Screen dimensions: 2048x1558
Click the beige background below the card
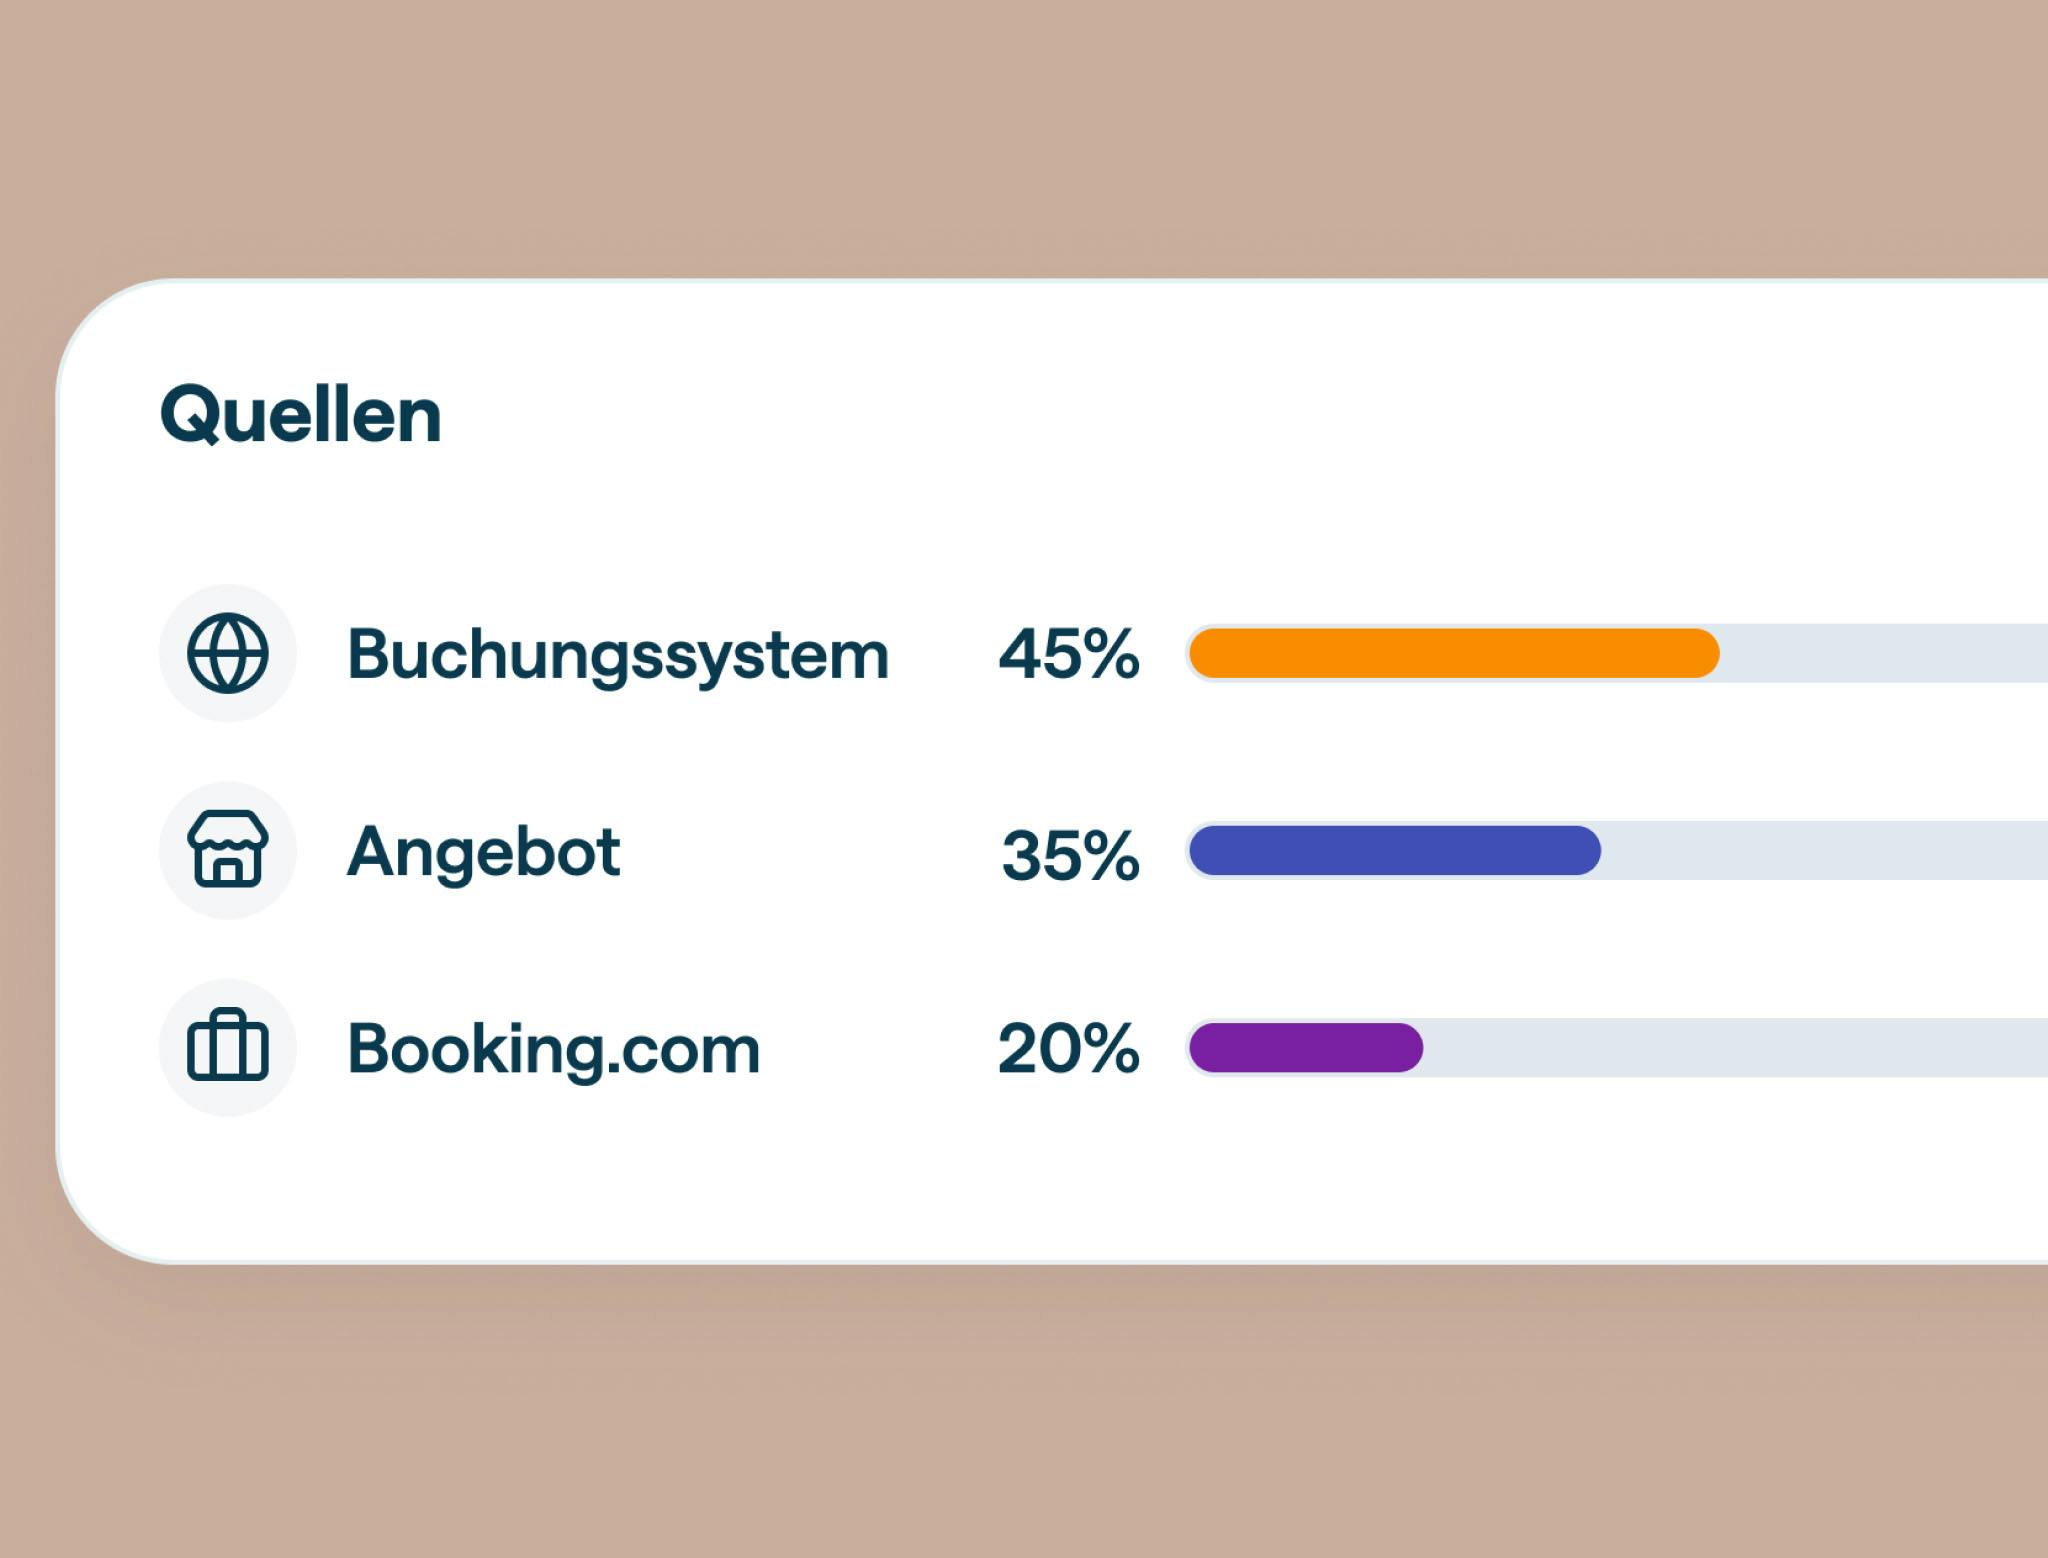pyautogui.click(x=1000, y=1420)
